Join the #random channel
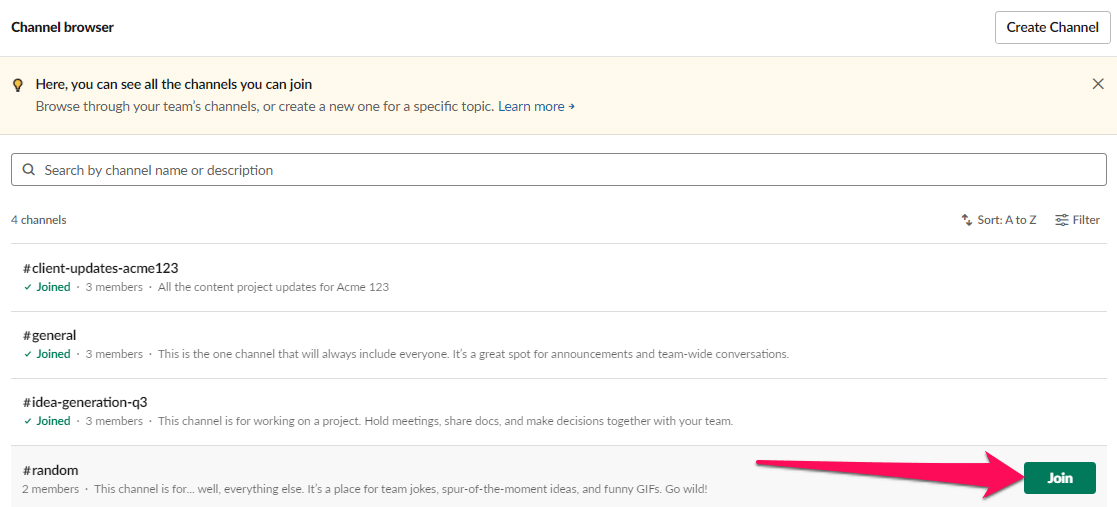This screenshot has height=507, width=1117. (1059, 478)
